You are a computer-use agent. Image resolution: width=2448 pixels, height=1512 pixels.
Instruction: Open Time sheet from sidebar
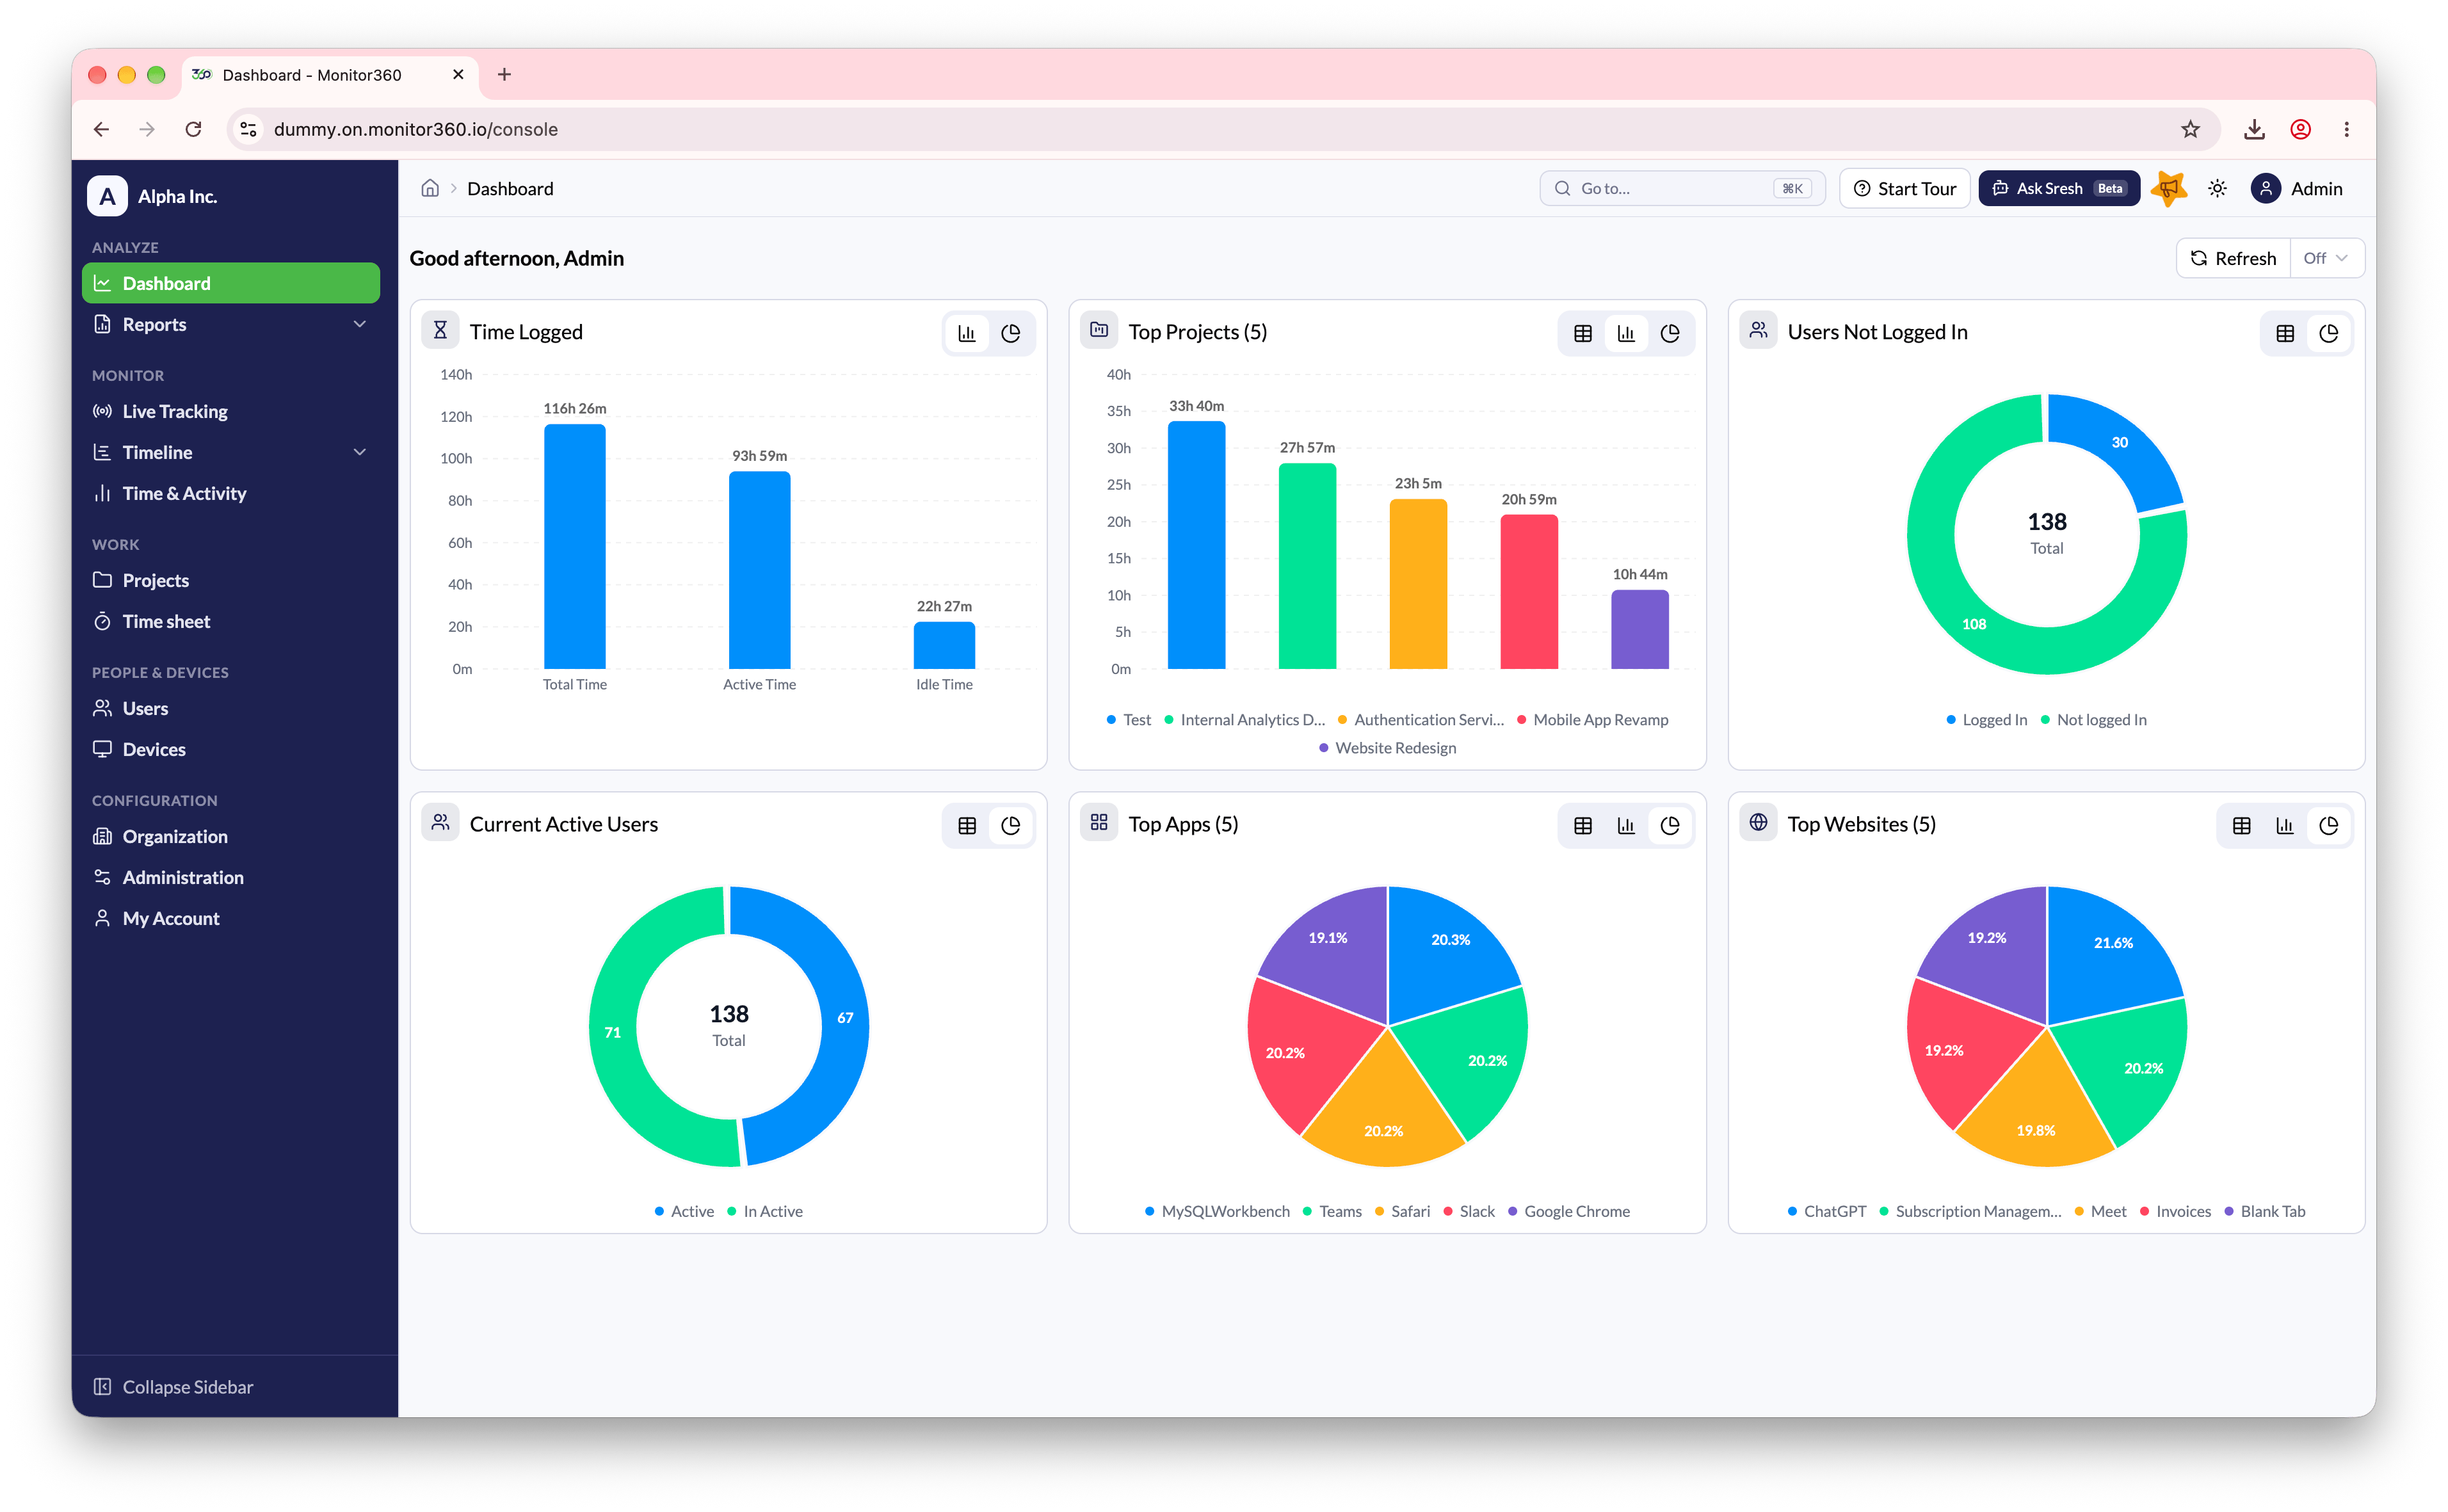[231, 621]
